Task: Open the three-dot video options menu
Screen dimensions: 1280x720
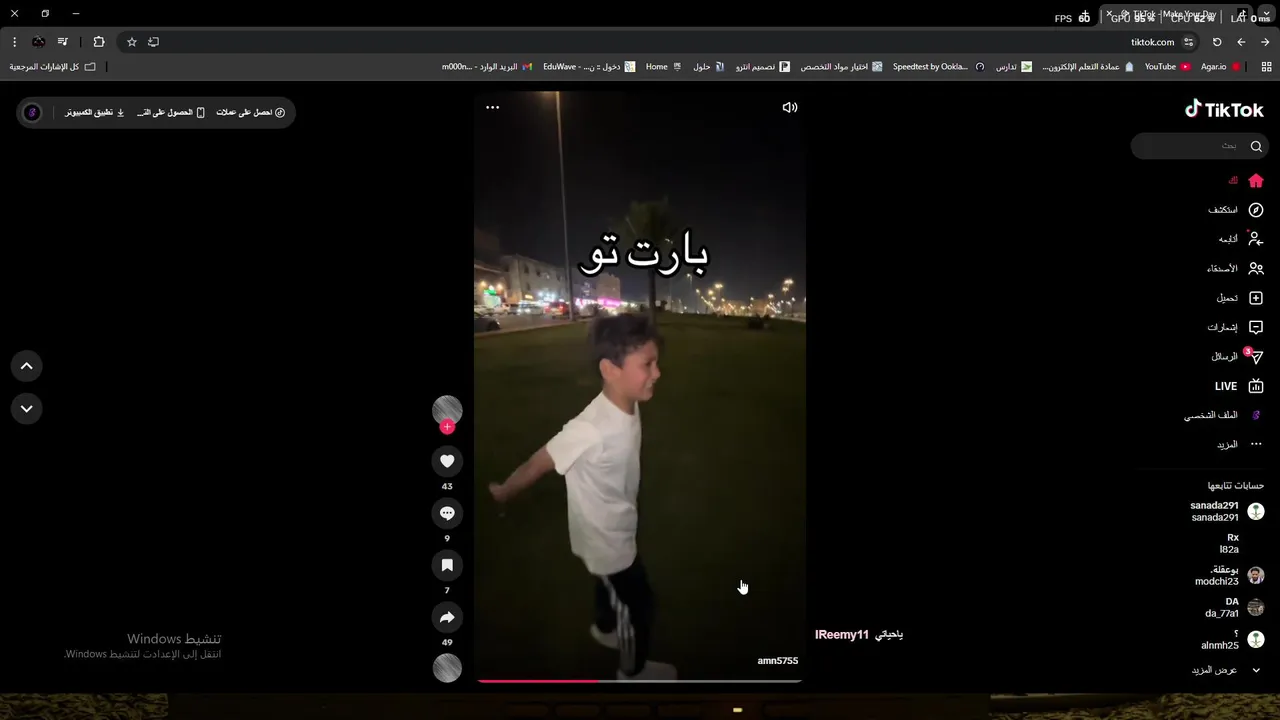Action: (x=492, y=107)
